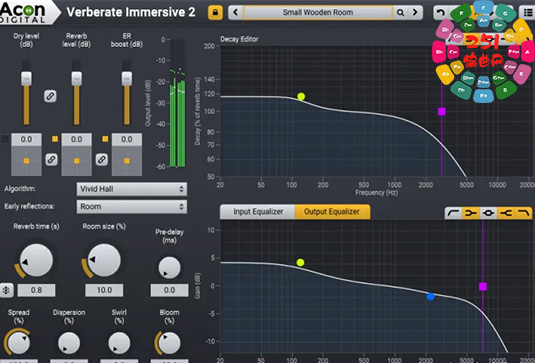This screenshot has width=535, height=363.
Task: Click the green output level meter
Action: point(177,103)
